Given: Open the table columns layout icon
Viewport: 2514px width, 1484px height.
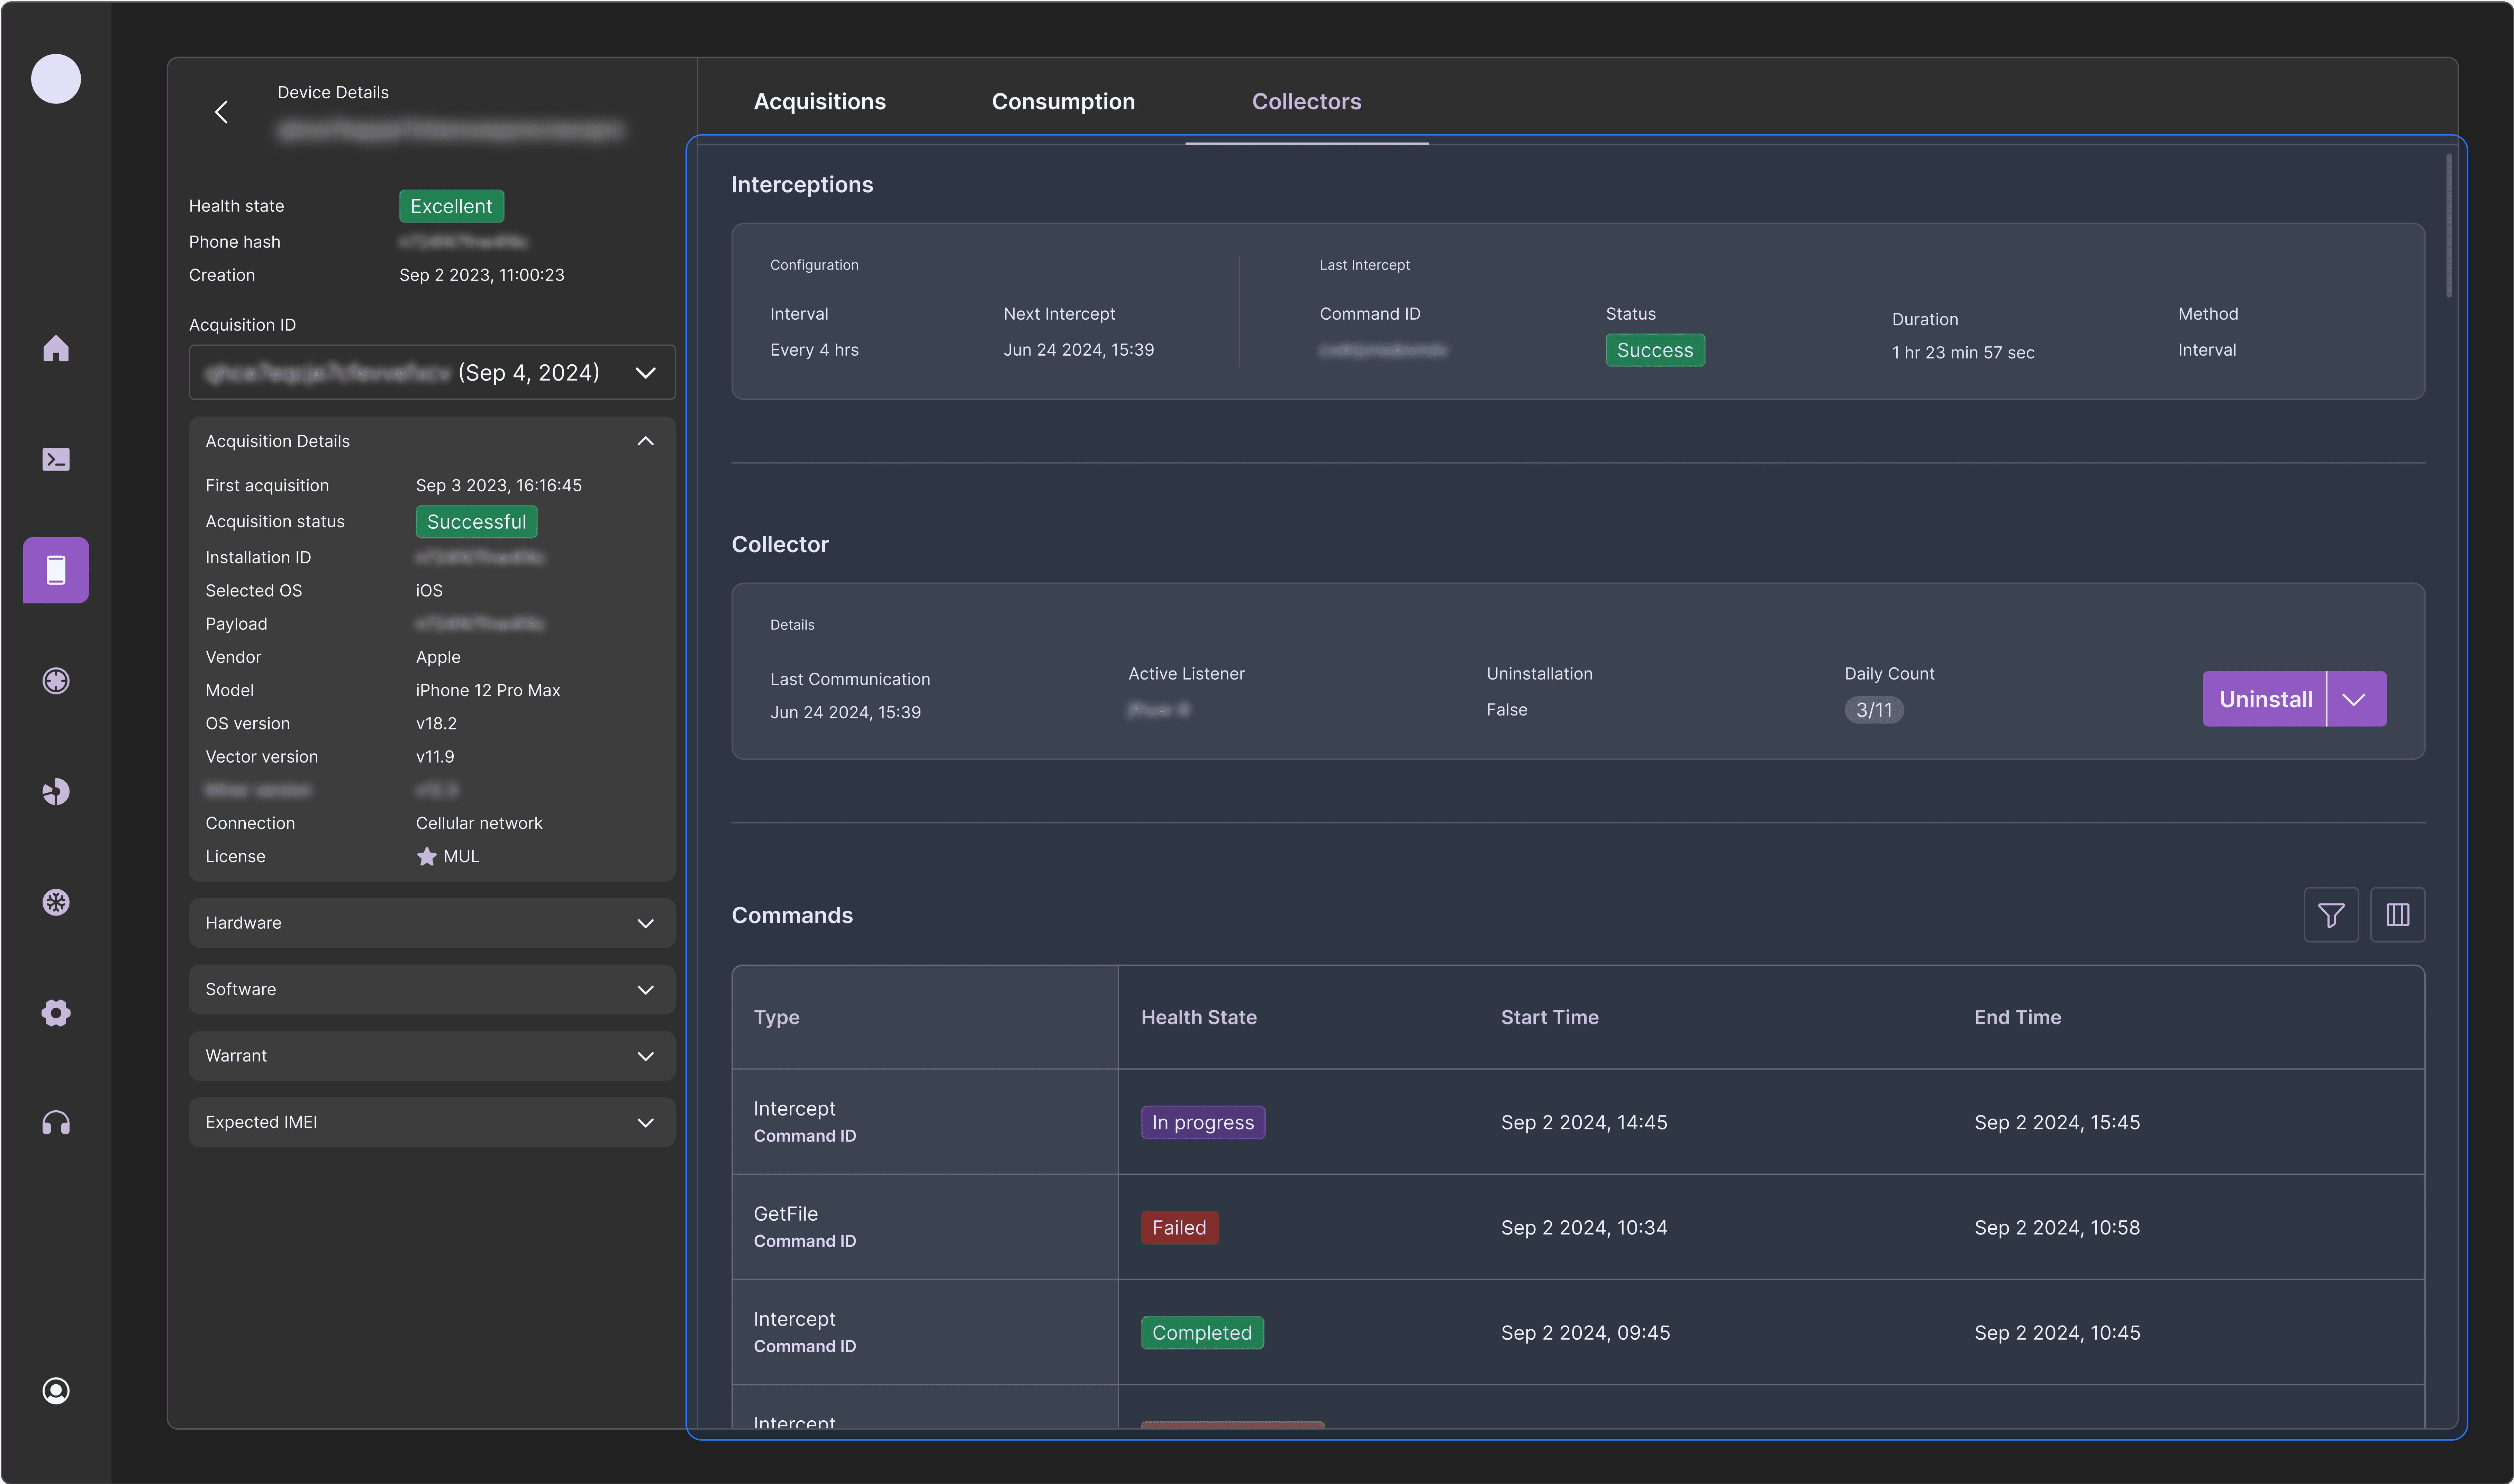Looking at the screenshot, I should tap(2398, 915).
